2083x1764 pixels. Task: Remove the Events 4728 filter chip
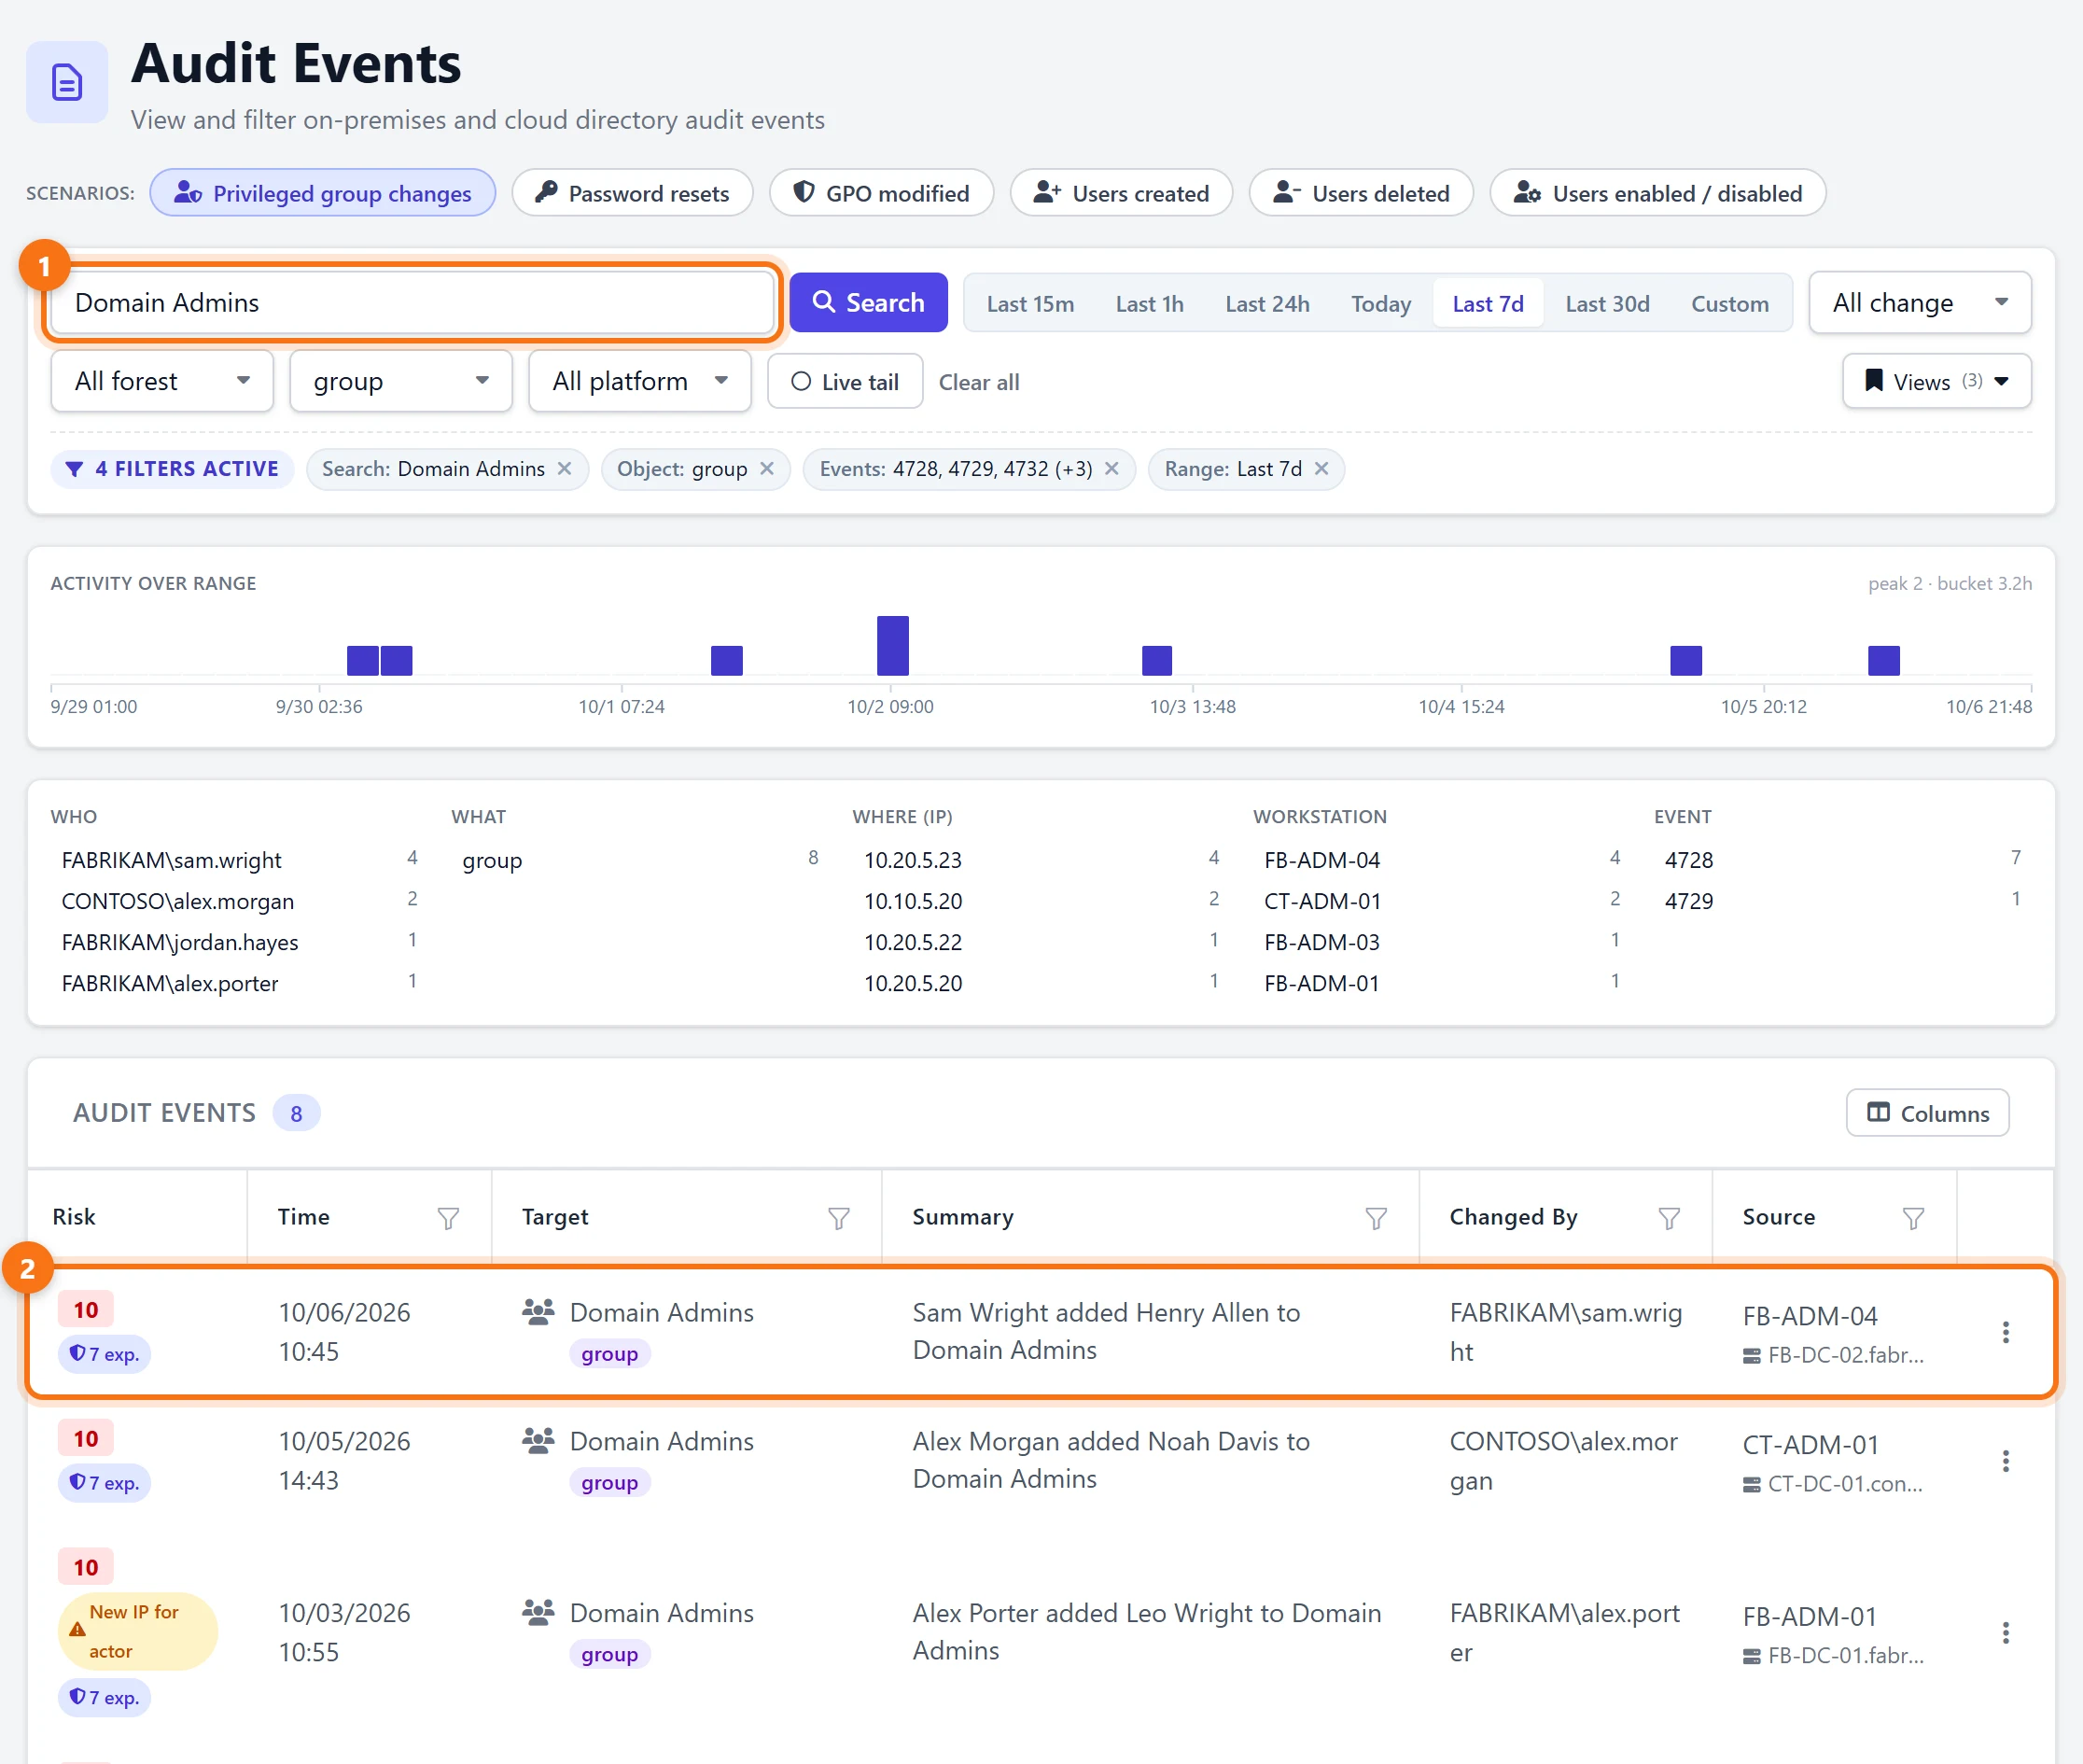click(x=1112, y=469)
